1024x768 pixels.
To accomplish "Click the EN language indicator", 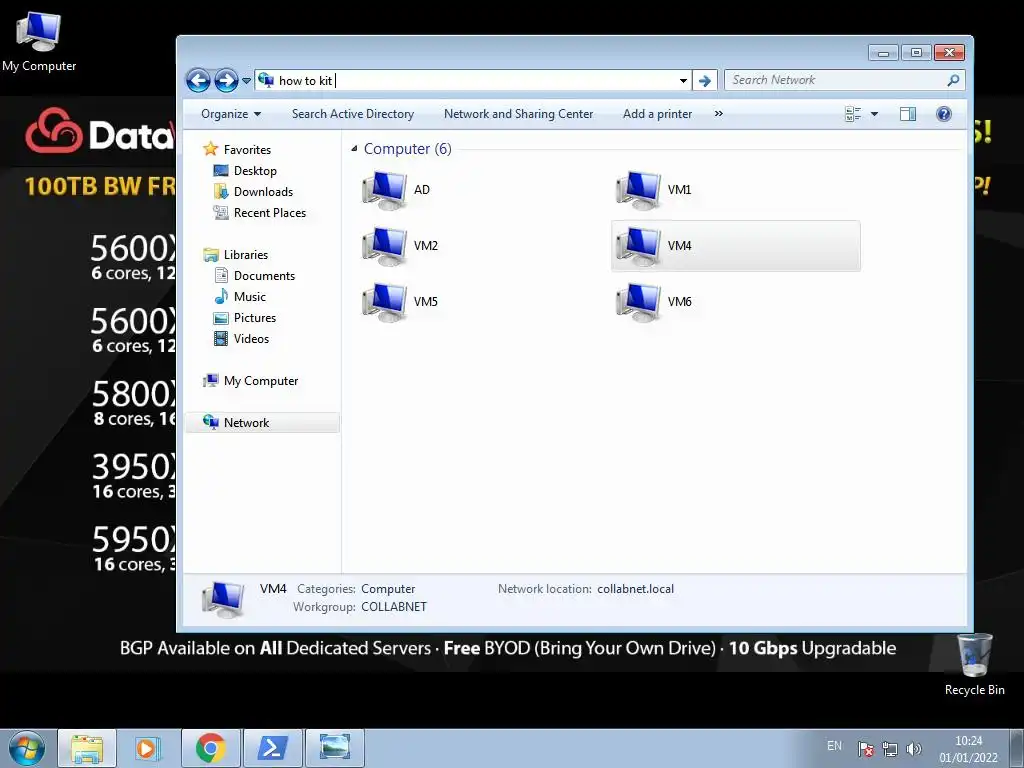I will point(834,746).
